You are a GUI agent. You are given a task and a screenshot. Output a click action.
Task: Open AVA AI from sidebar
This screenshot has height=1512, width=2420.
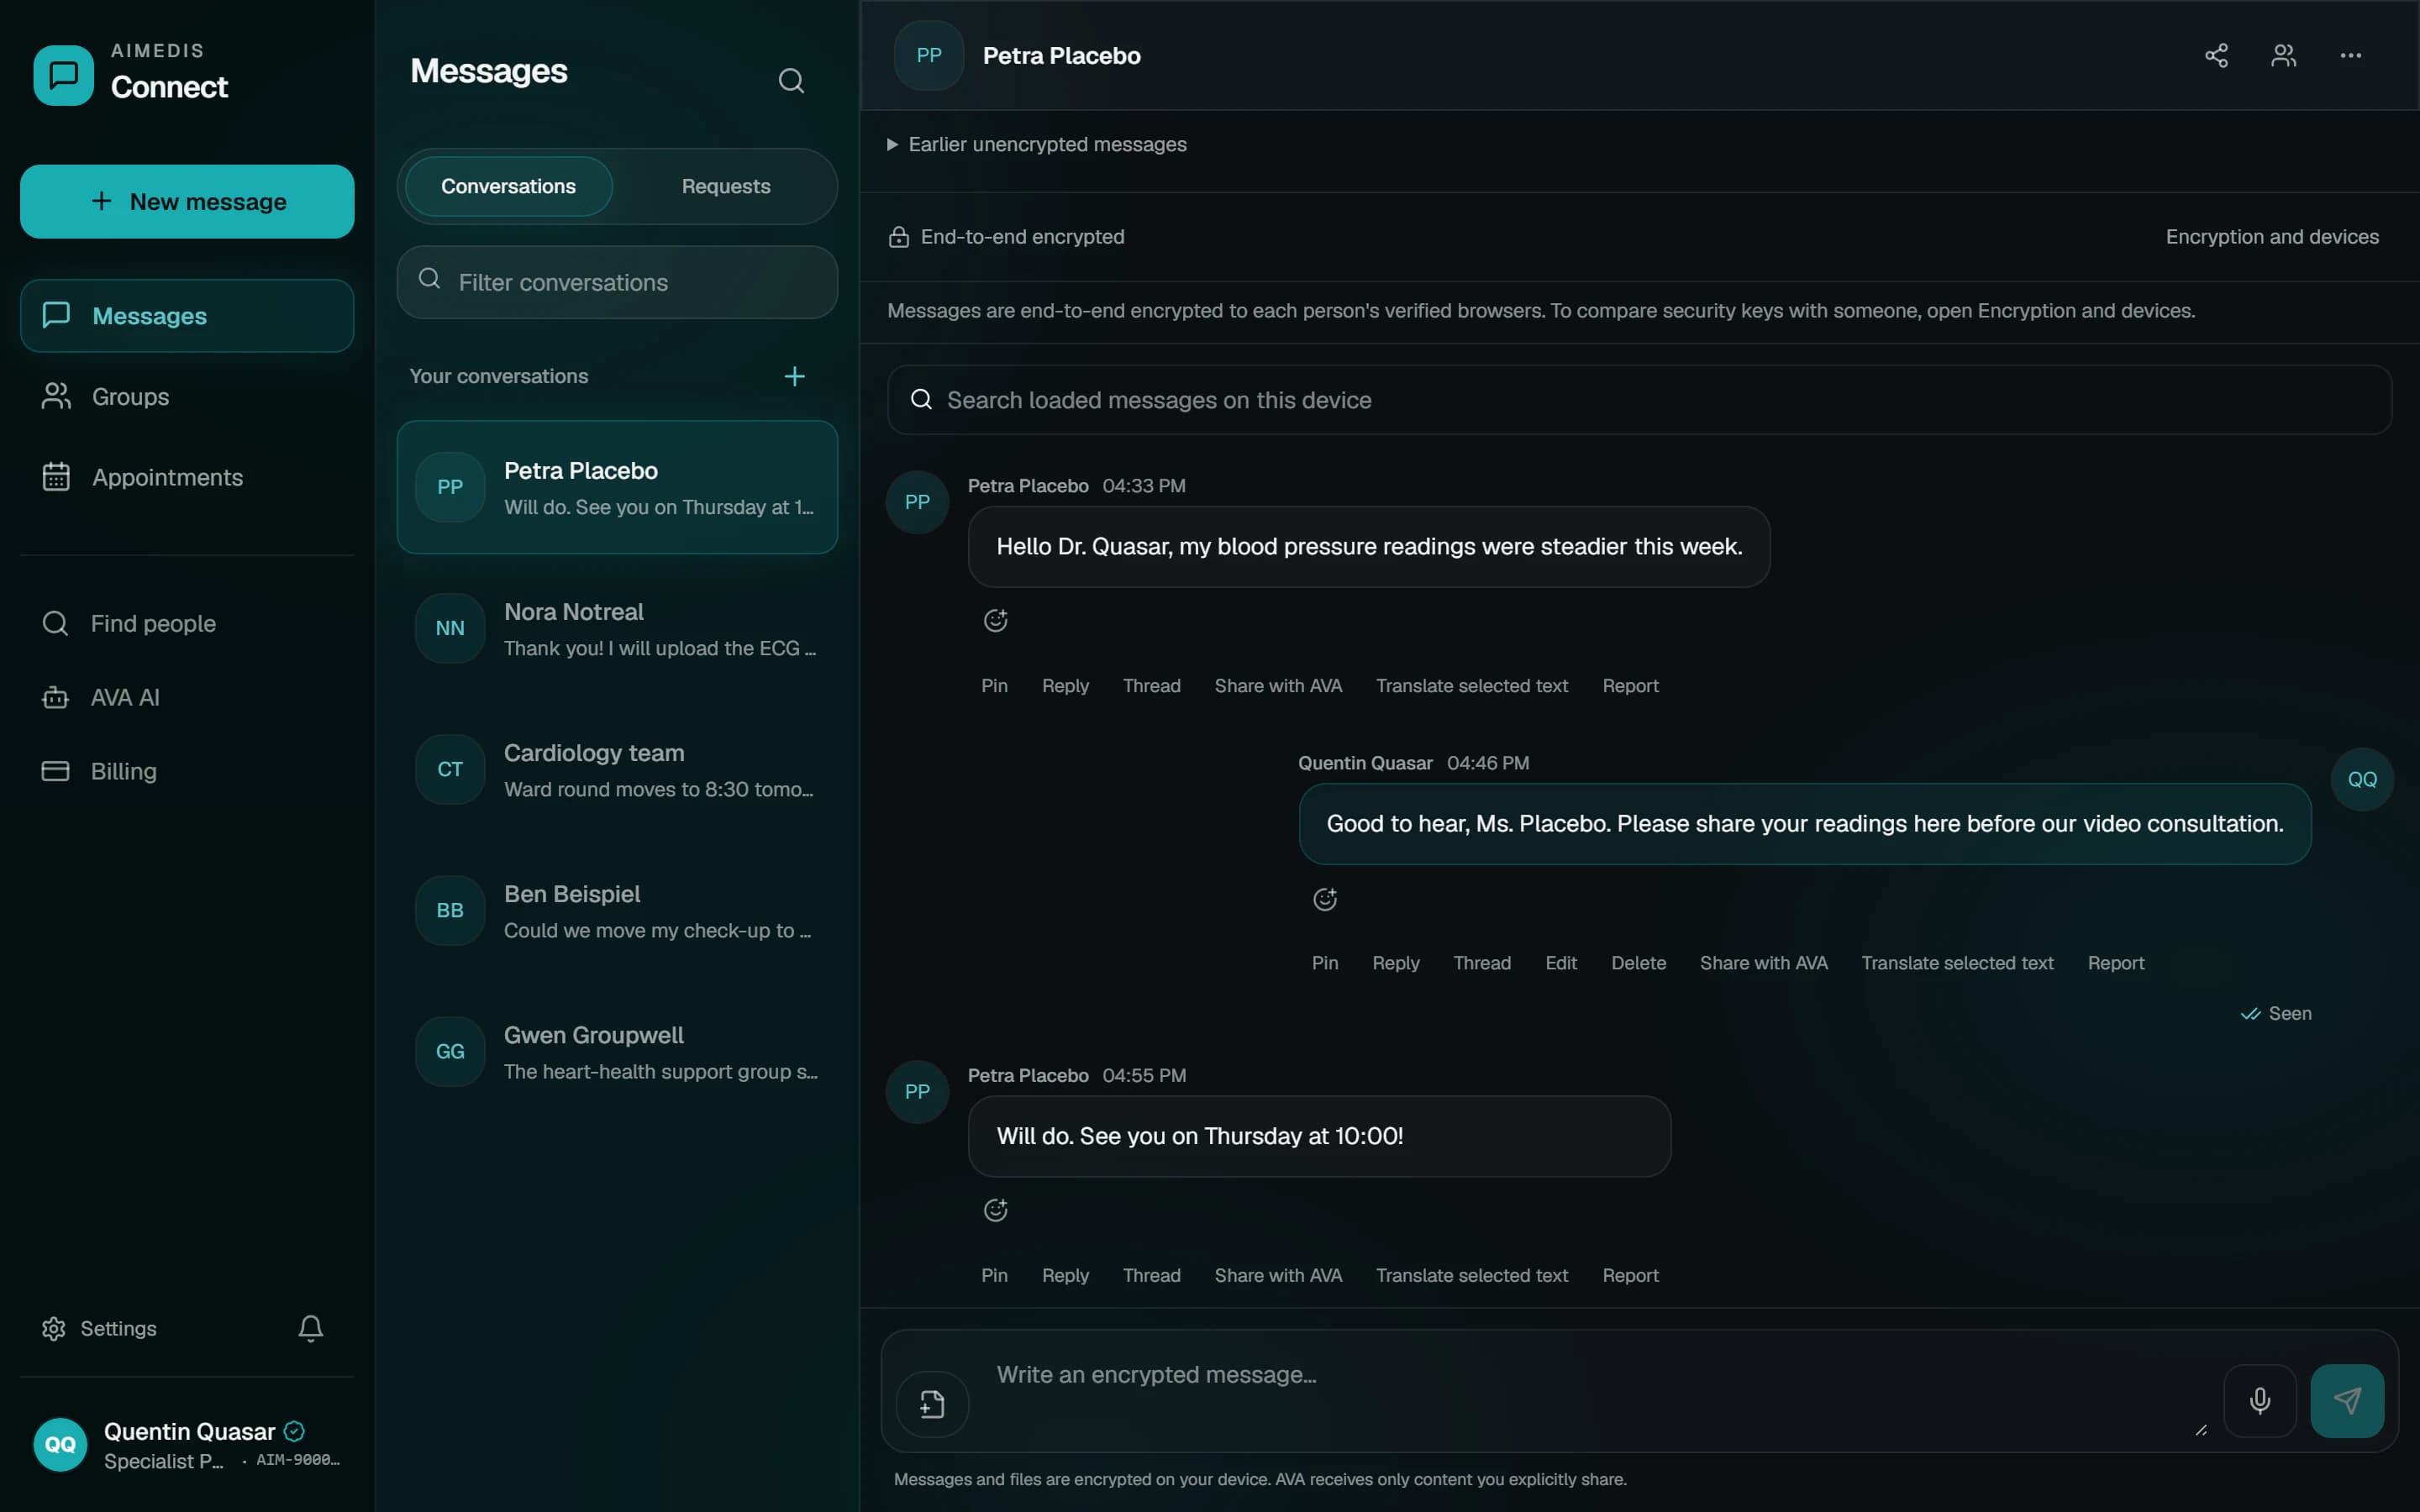point(187,697)
